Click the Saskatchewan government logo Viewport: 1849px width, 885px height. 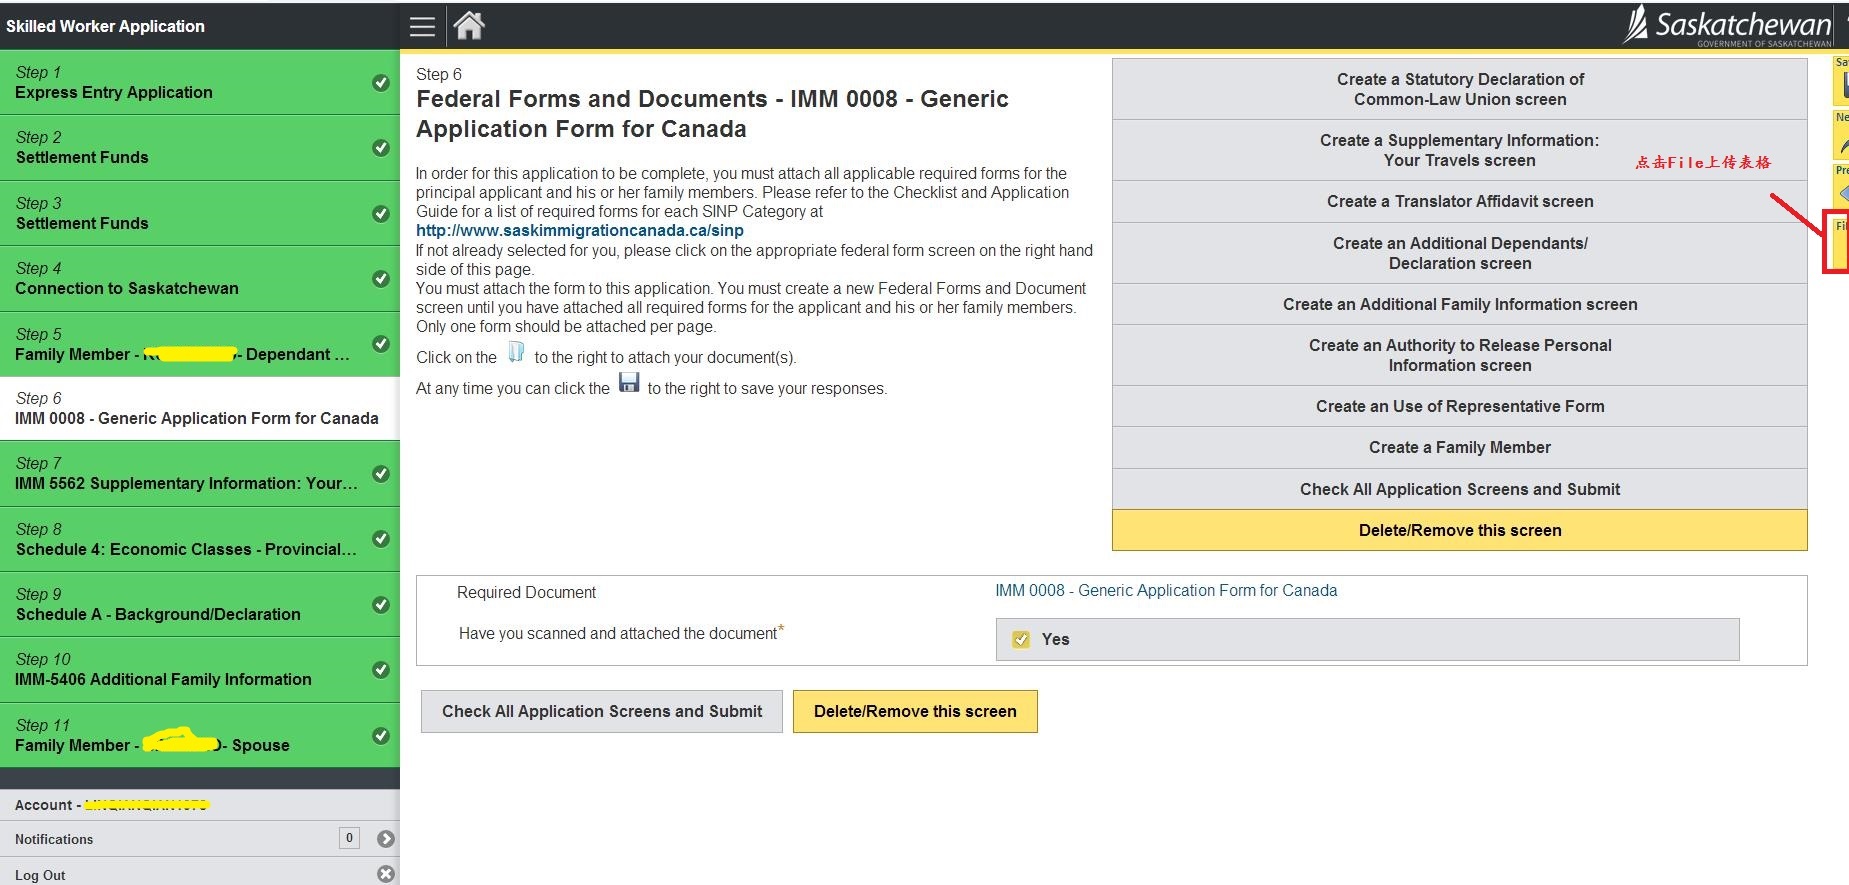1732,25
